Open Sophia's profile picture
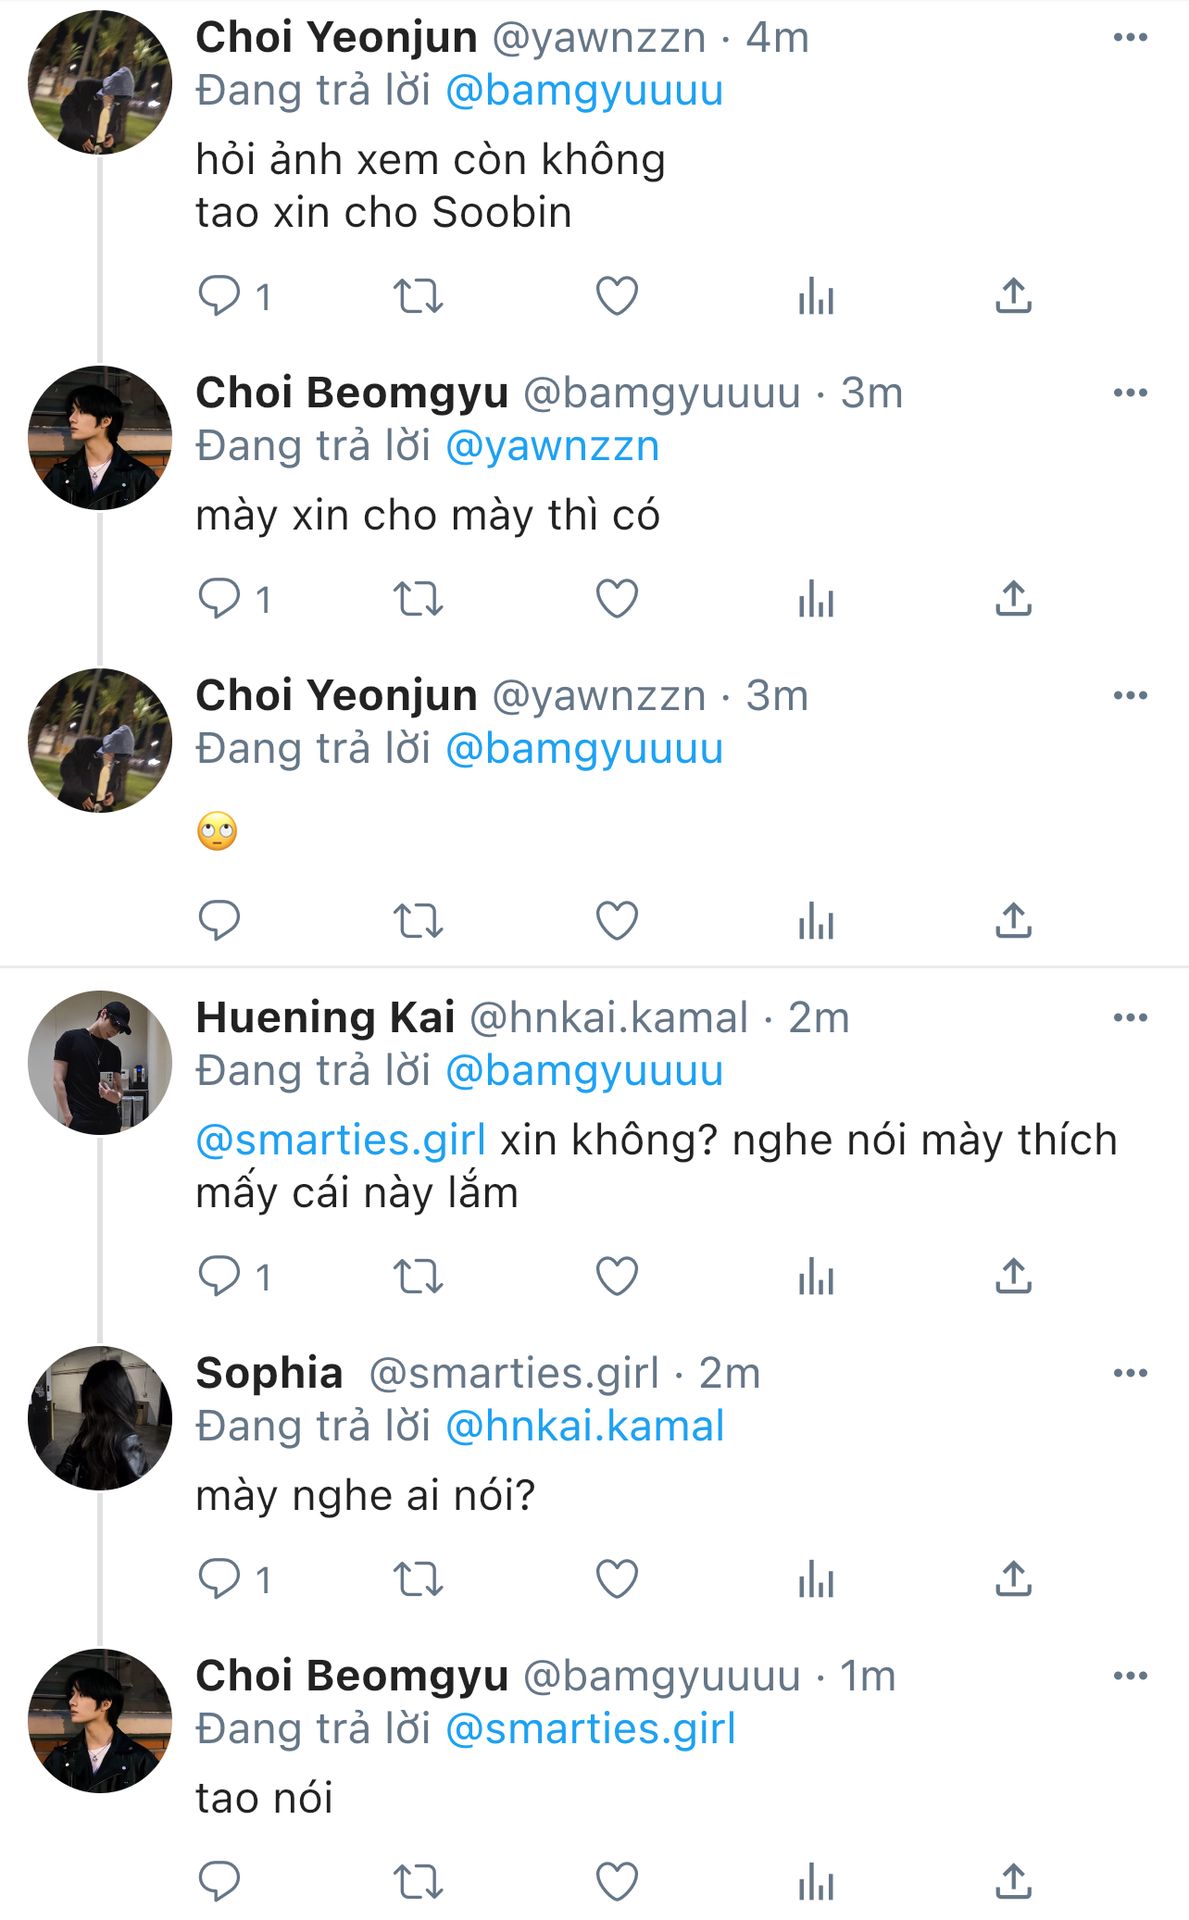 [99, 1418]
